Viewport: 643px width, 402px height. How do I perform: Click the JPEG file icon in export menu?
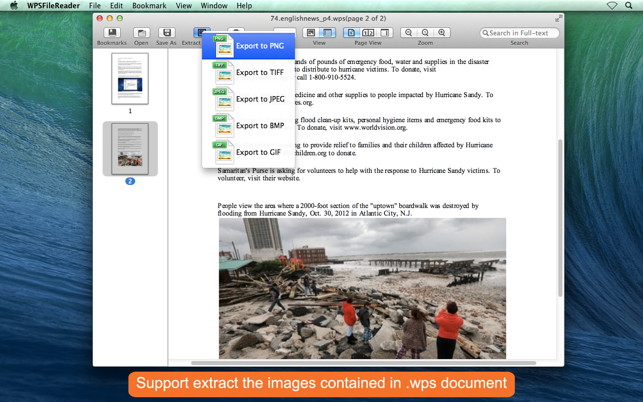[x=223, y=99]
